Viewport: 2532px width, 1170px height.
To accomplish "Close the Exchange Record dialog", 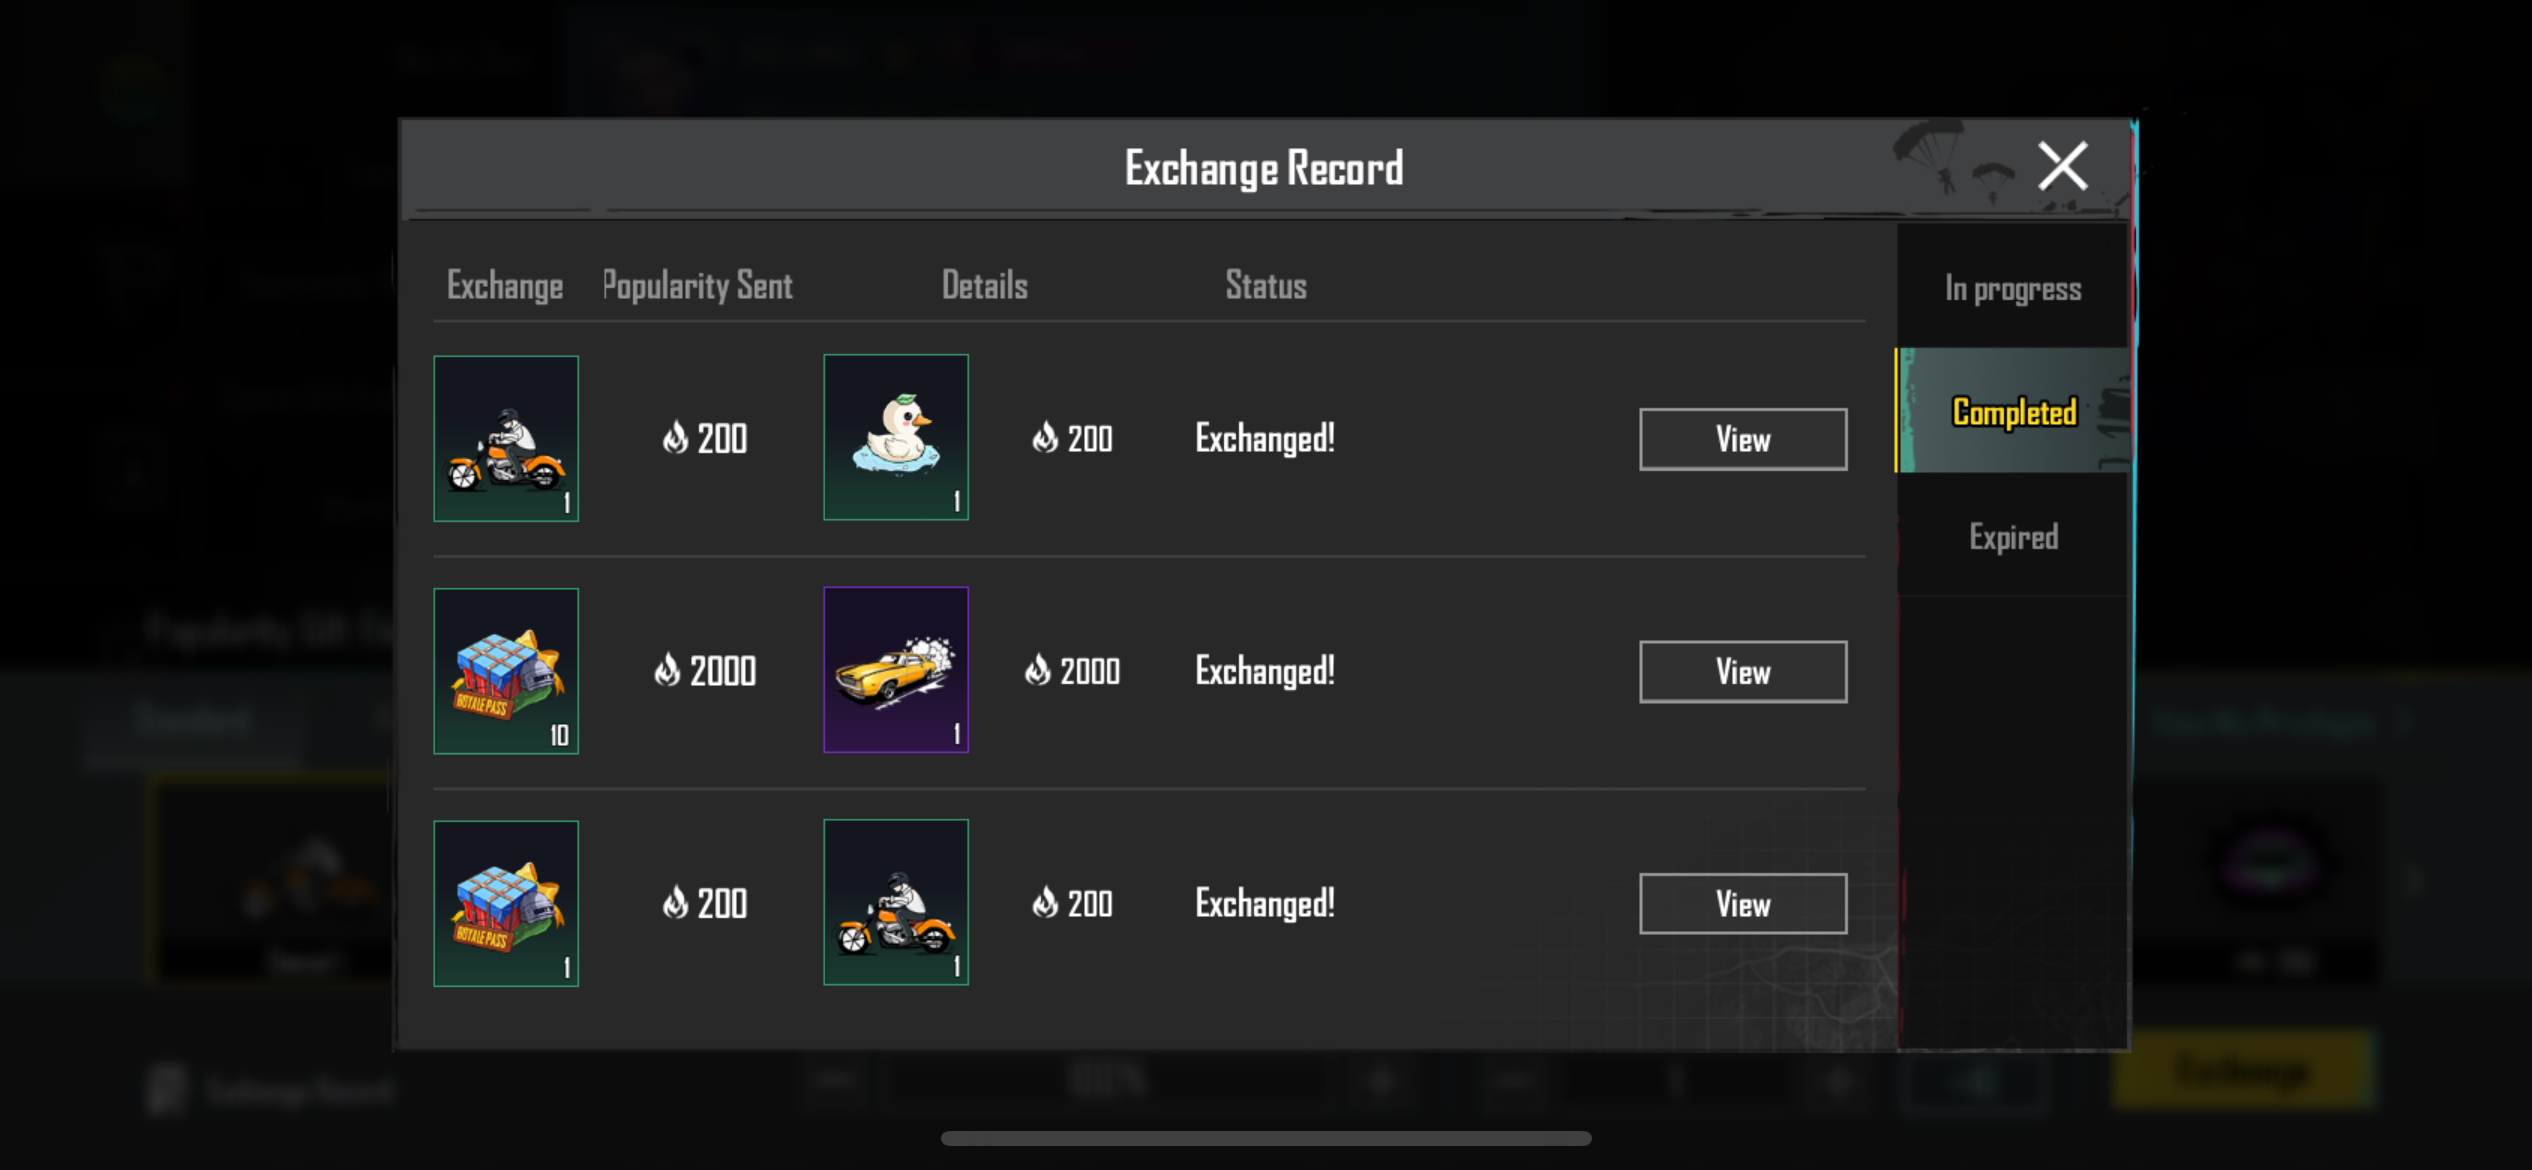I will [2062, 166].
